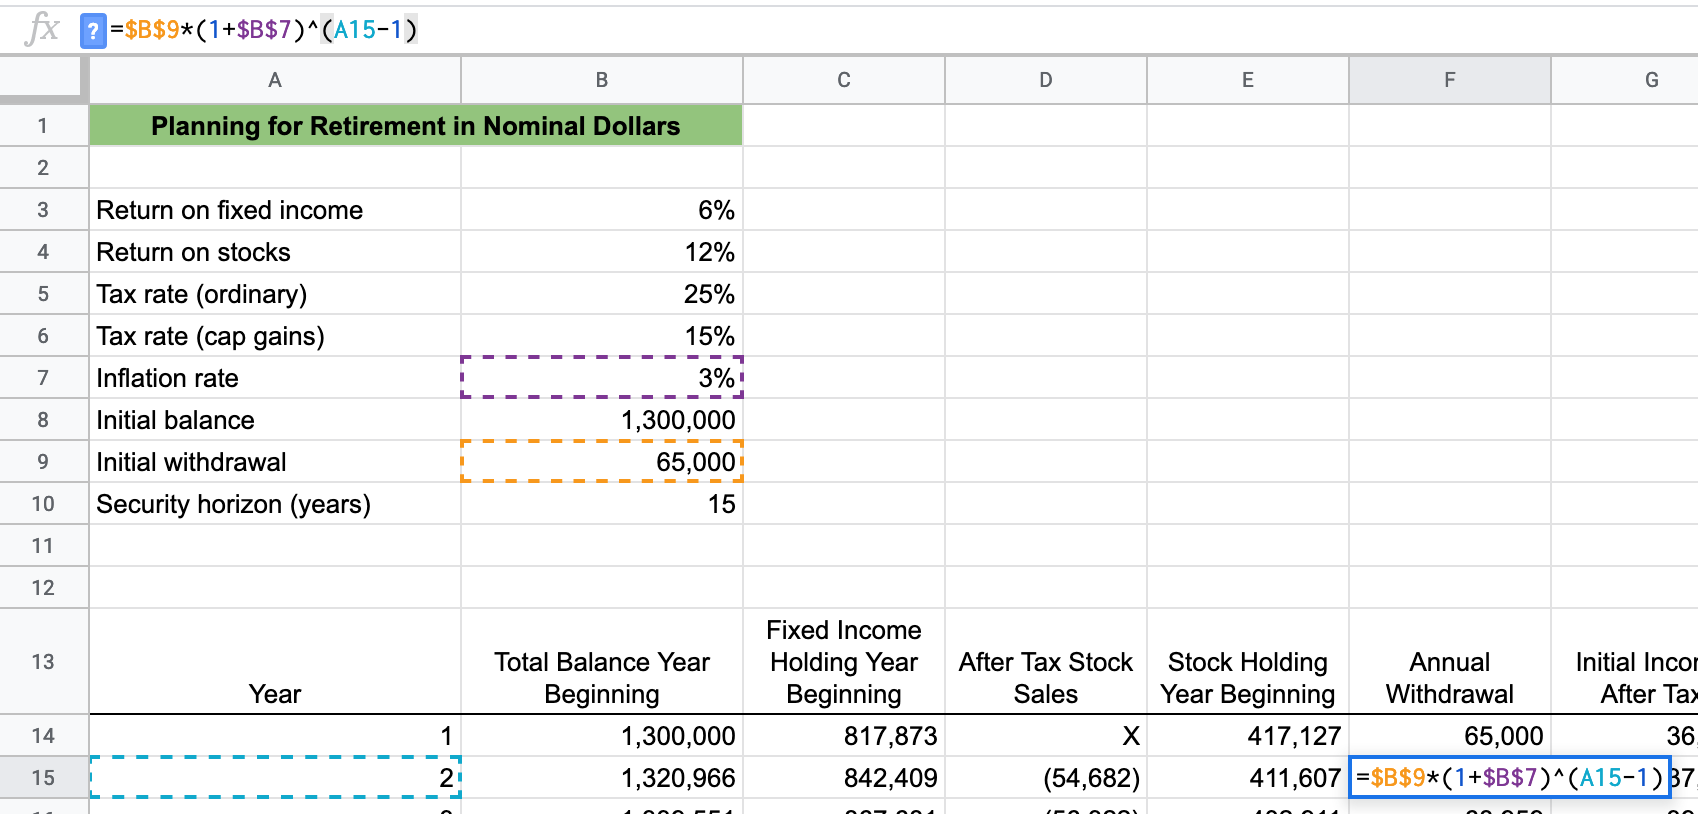
Task: Click the Year 2 cell in row 15
Action: point(275,778)
